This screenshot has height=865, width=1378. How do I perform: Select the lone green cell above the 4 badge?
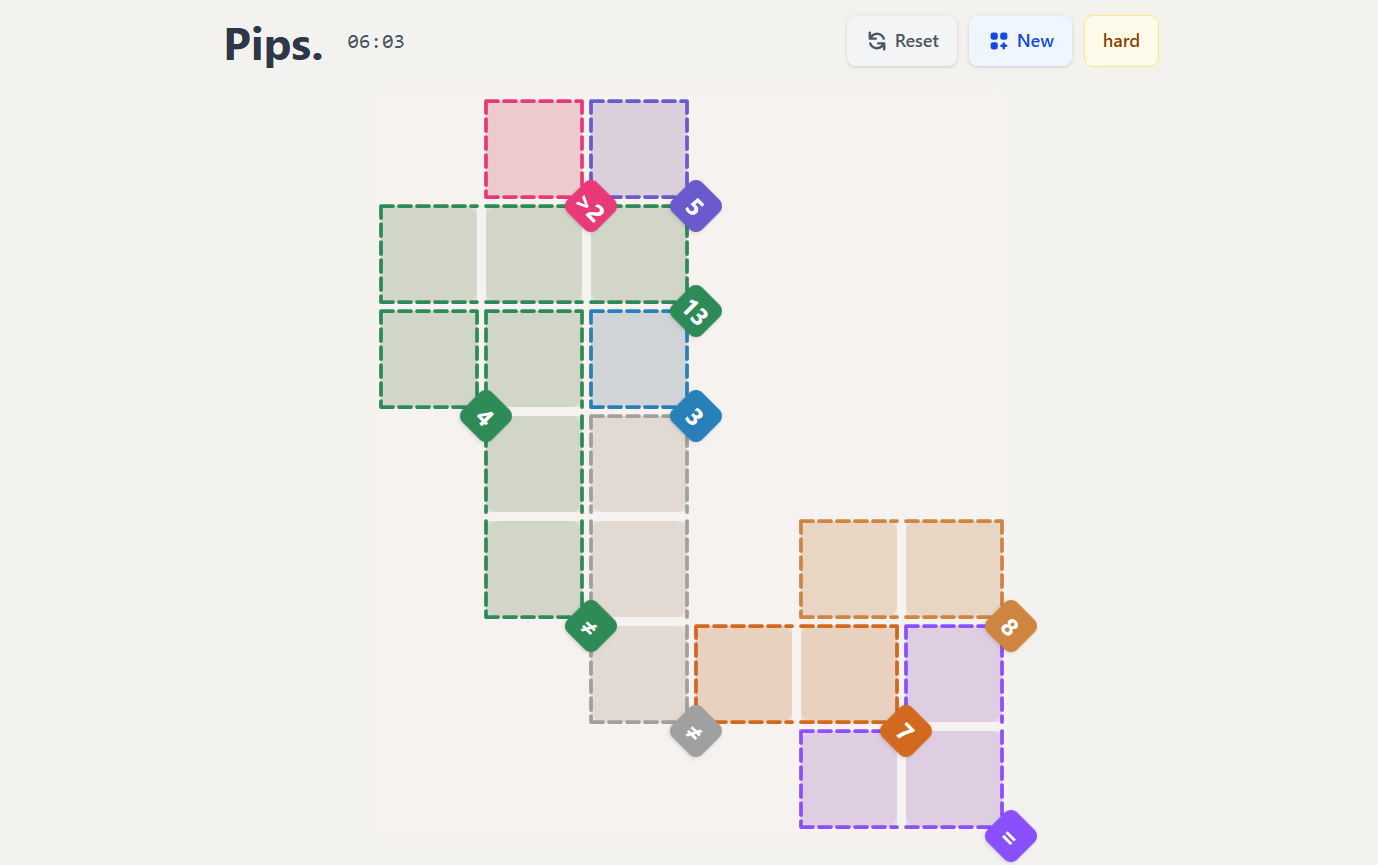click(428, 359)
